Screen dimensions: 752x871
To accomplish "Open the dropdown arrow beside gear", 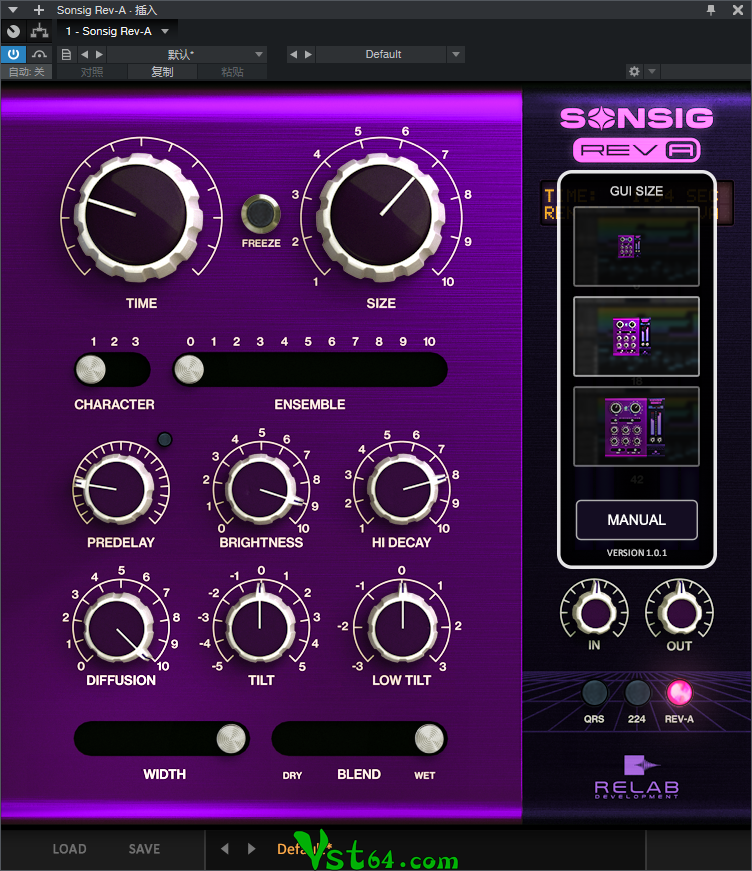I will tap(652, 71).
